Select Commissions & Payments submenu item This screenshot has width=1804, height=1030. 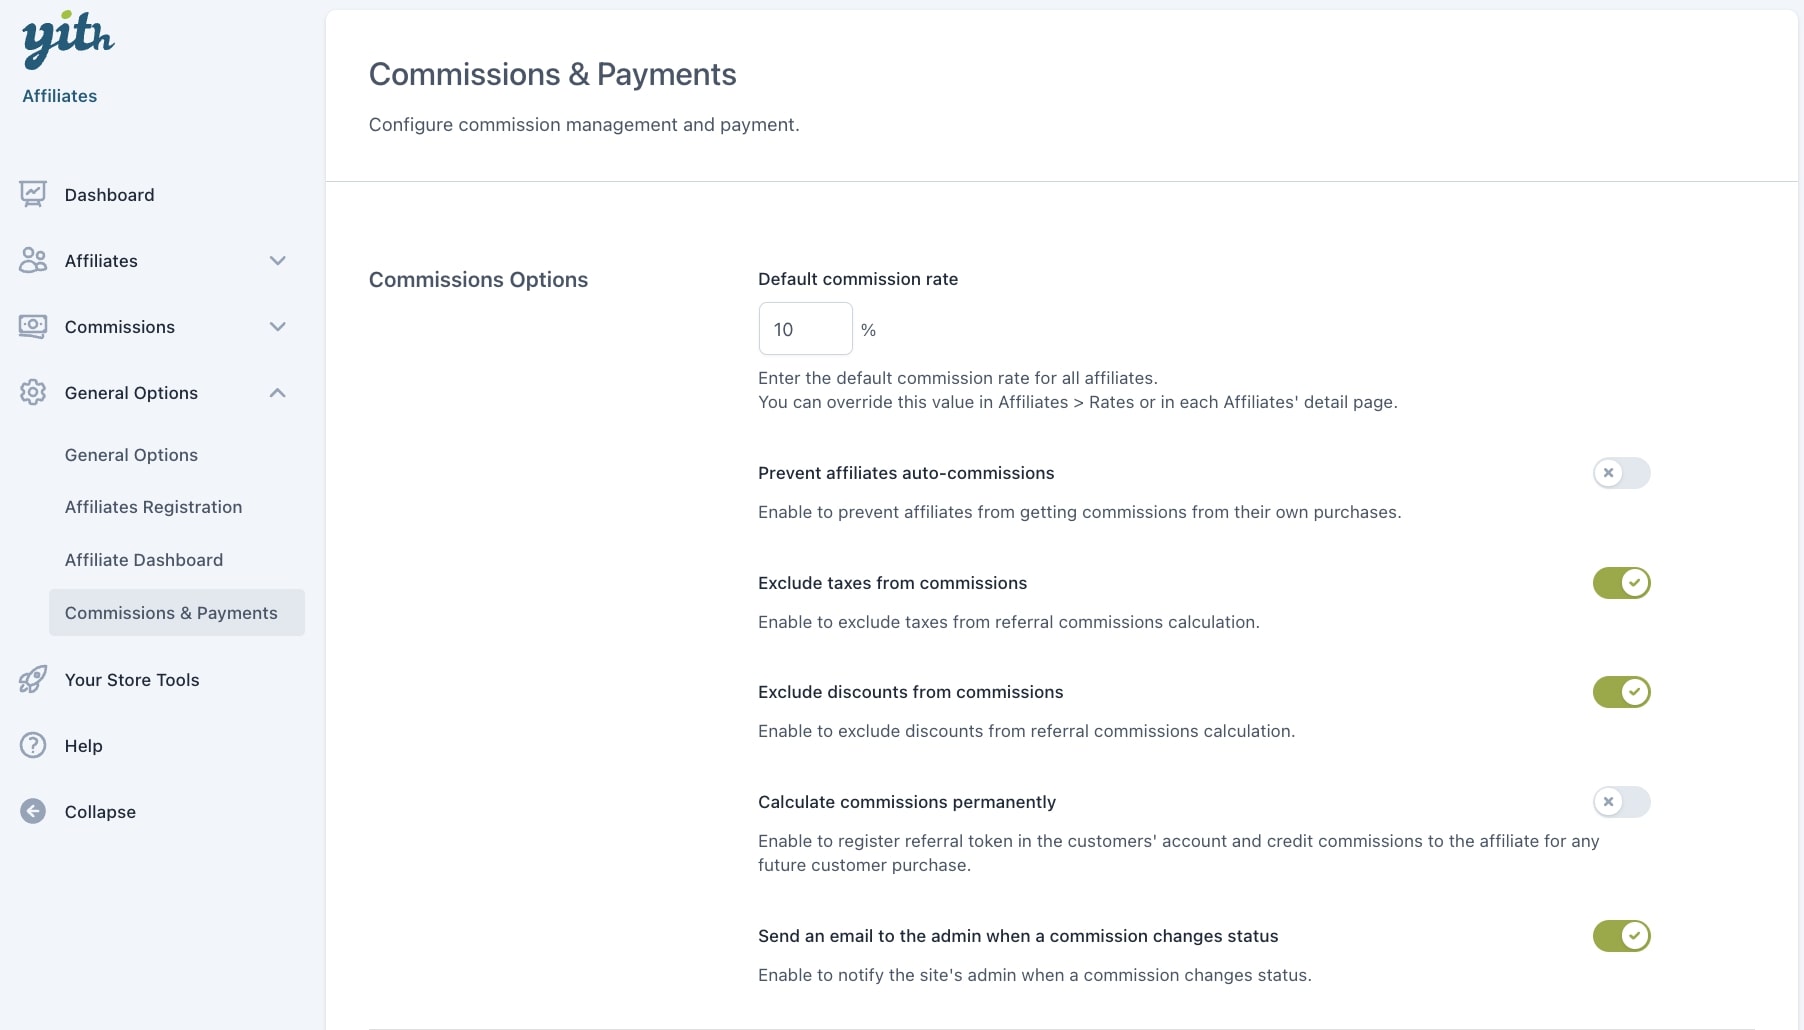point(177,613)
